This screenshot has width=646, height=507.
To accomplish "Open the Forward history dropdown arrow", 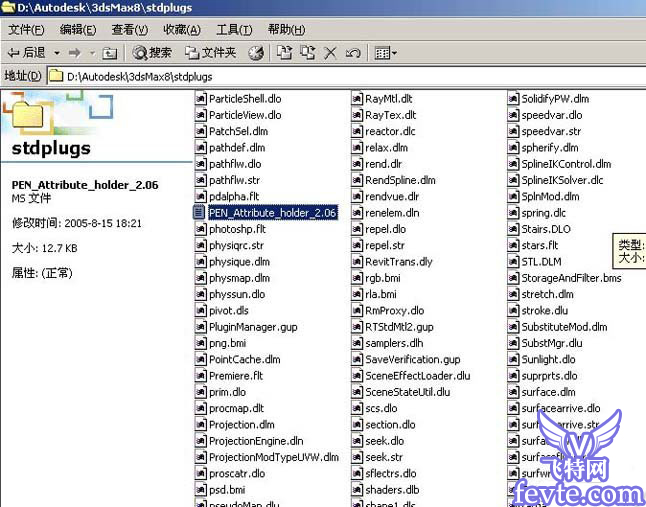I will coord(92,53).
